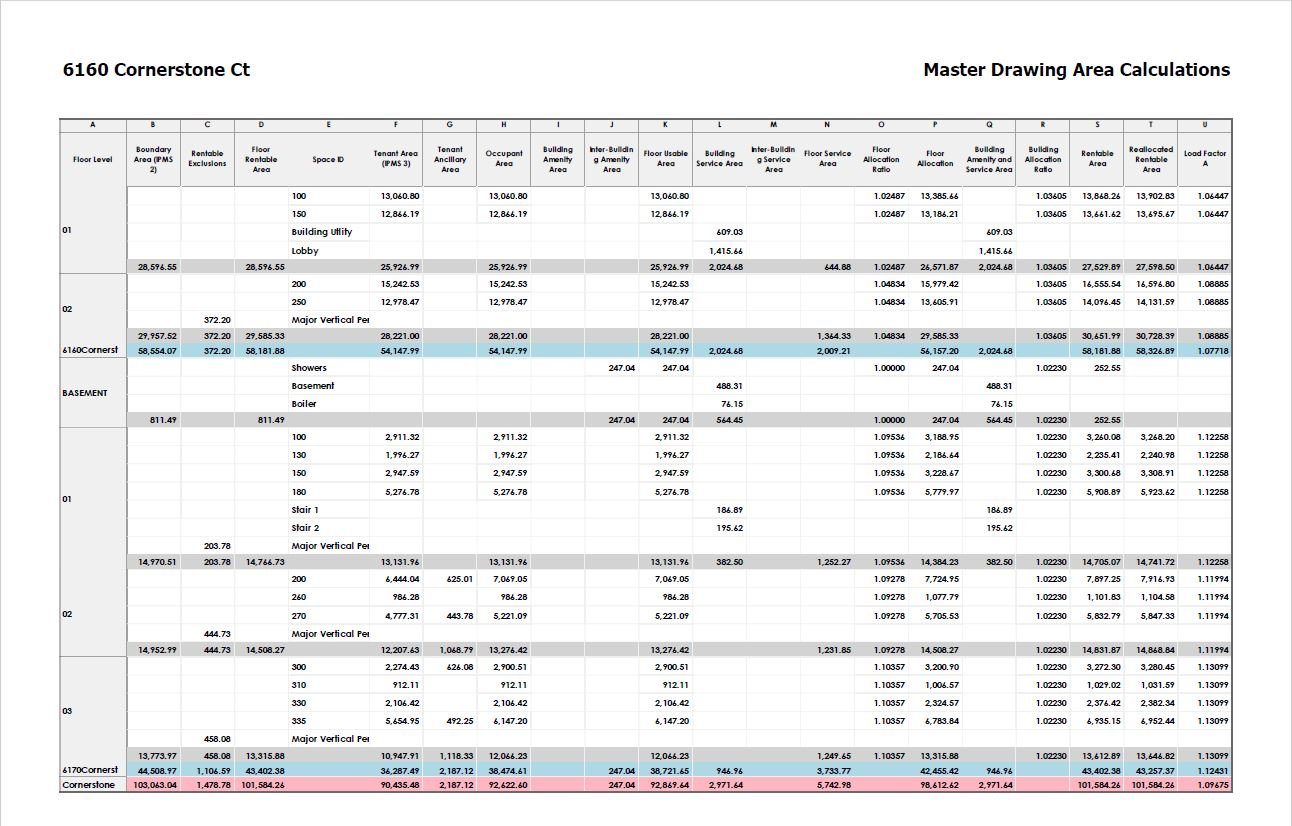Screen dimensions: 1292x826
Task: Select the "BASEMENT" floor level label
Action: (x=85, y=393)
